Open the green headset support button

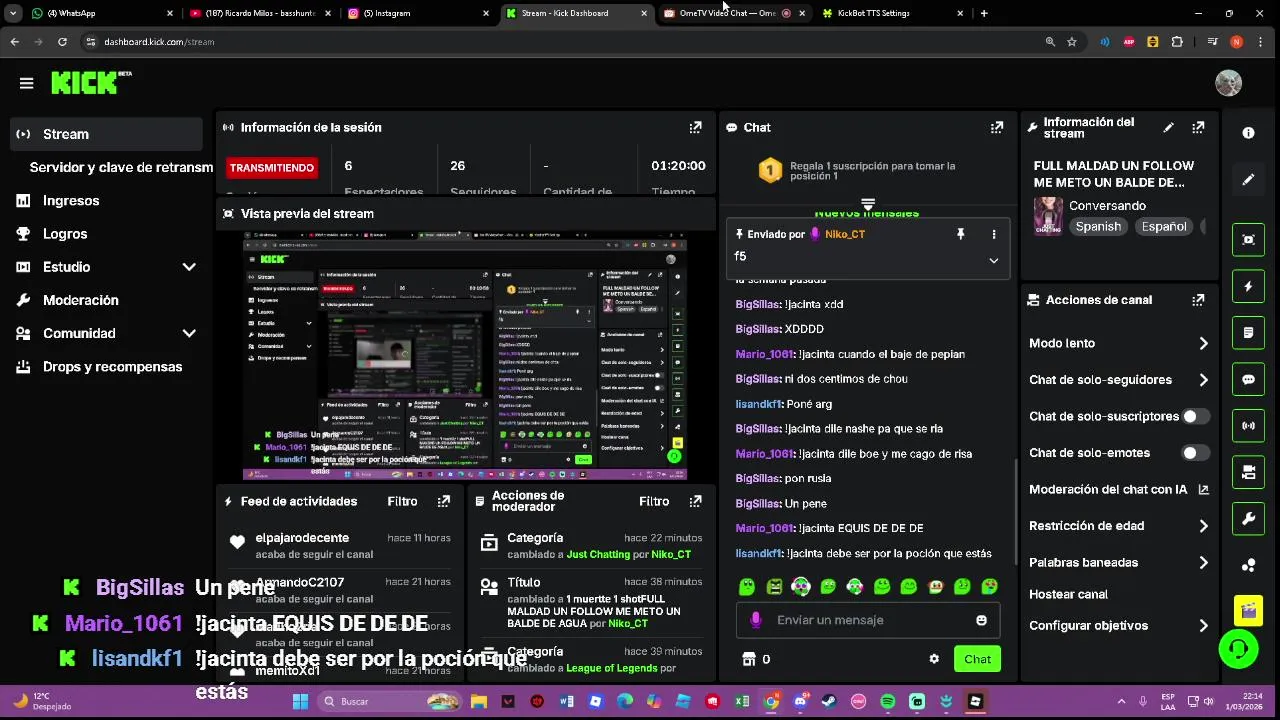pos(1238,649)
